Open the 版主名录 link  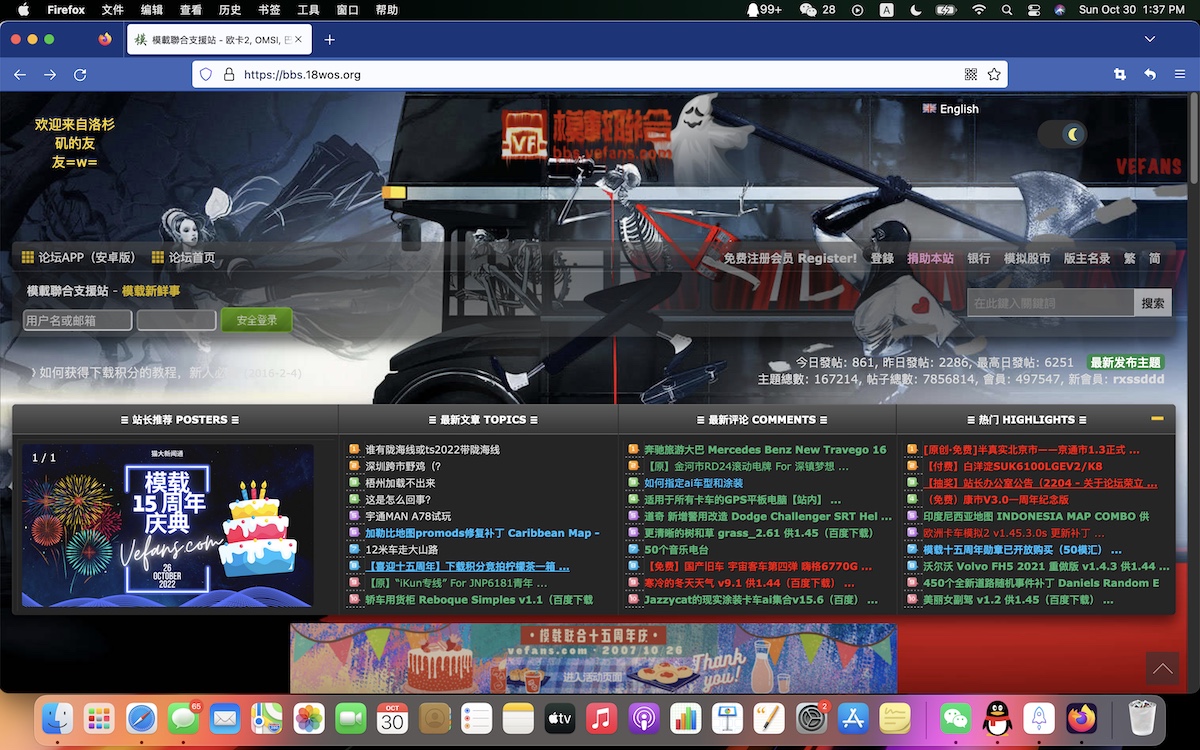pos(1086,258)
